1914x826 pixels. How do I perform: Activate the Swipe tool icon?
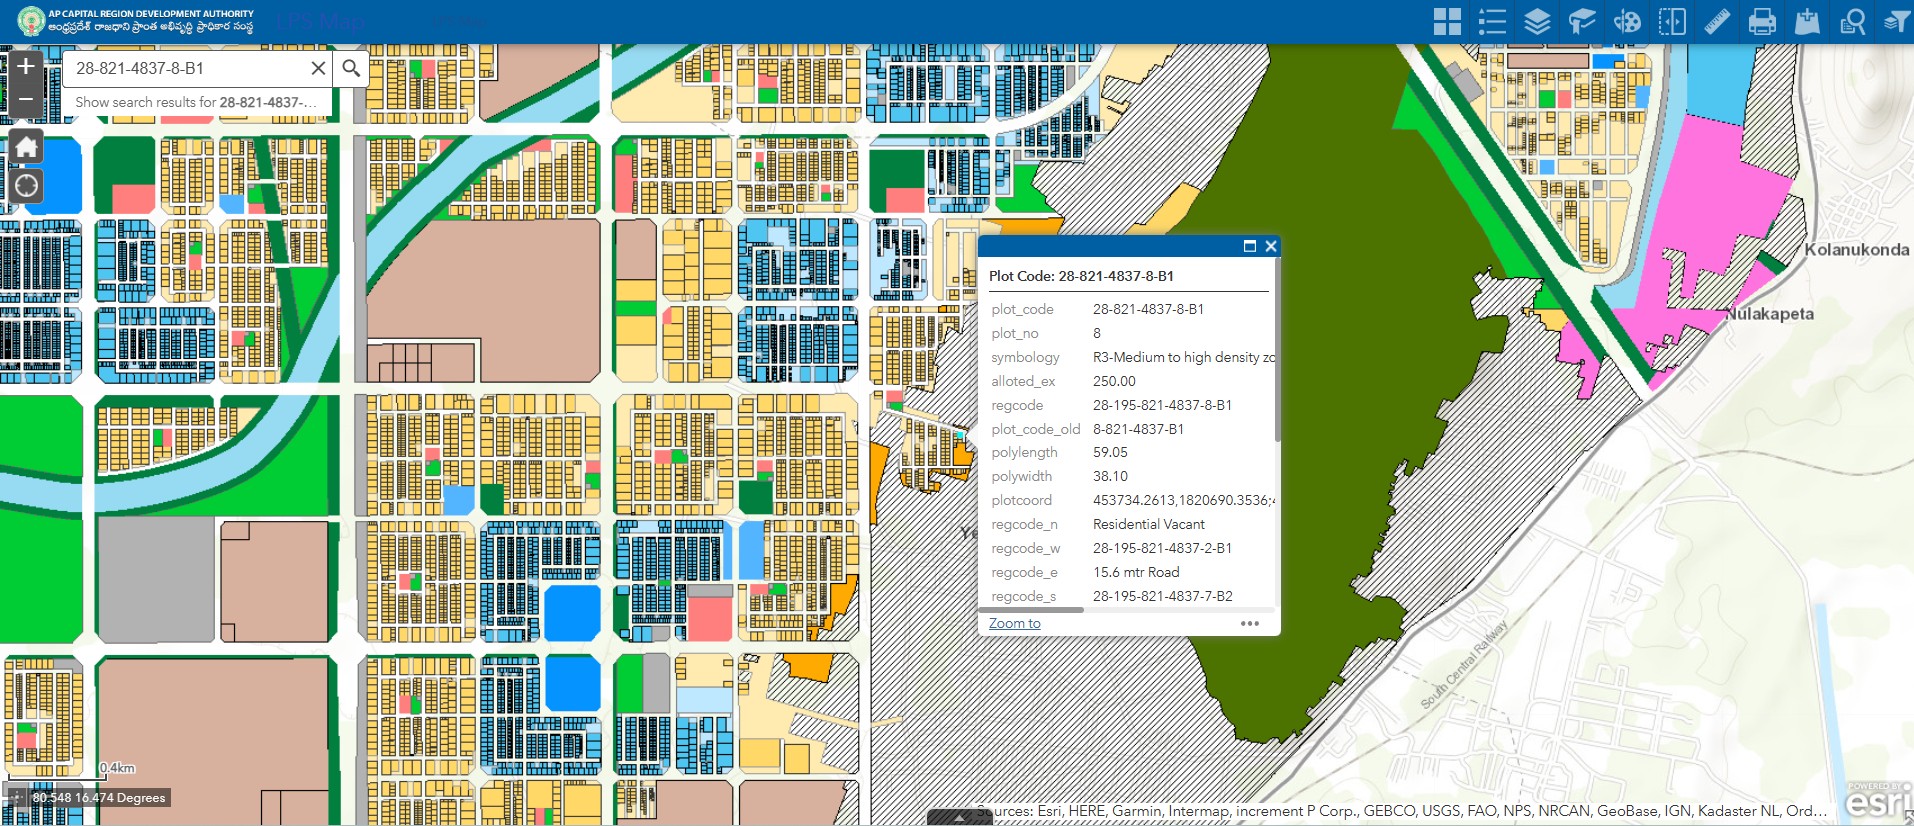coord(1672,22)
